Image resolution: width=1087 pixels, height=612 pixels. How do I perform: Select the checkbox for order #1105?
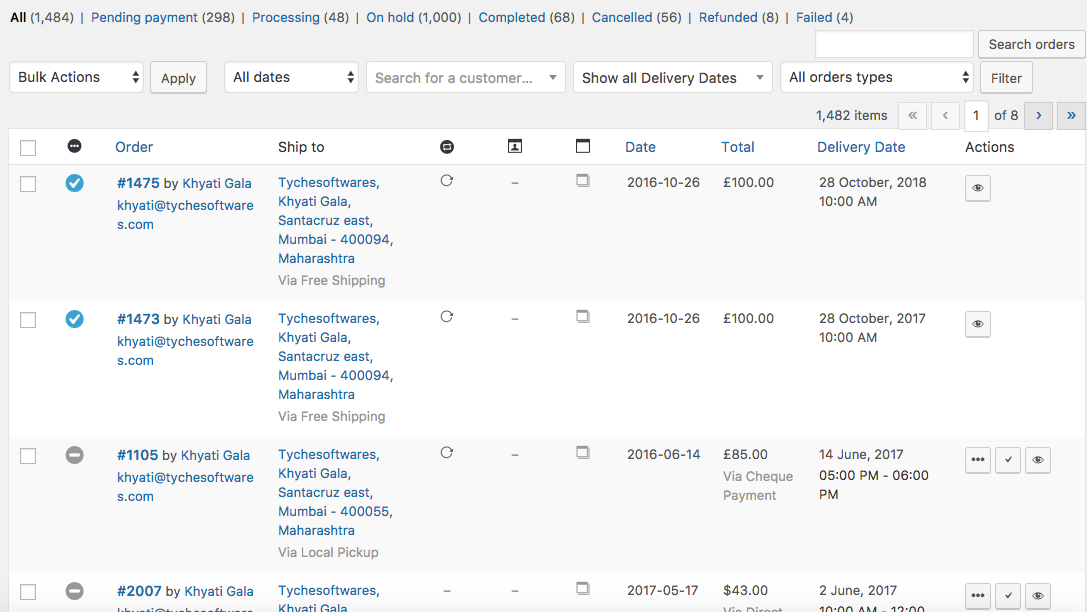pos(28,455)
